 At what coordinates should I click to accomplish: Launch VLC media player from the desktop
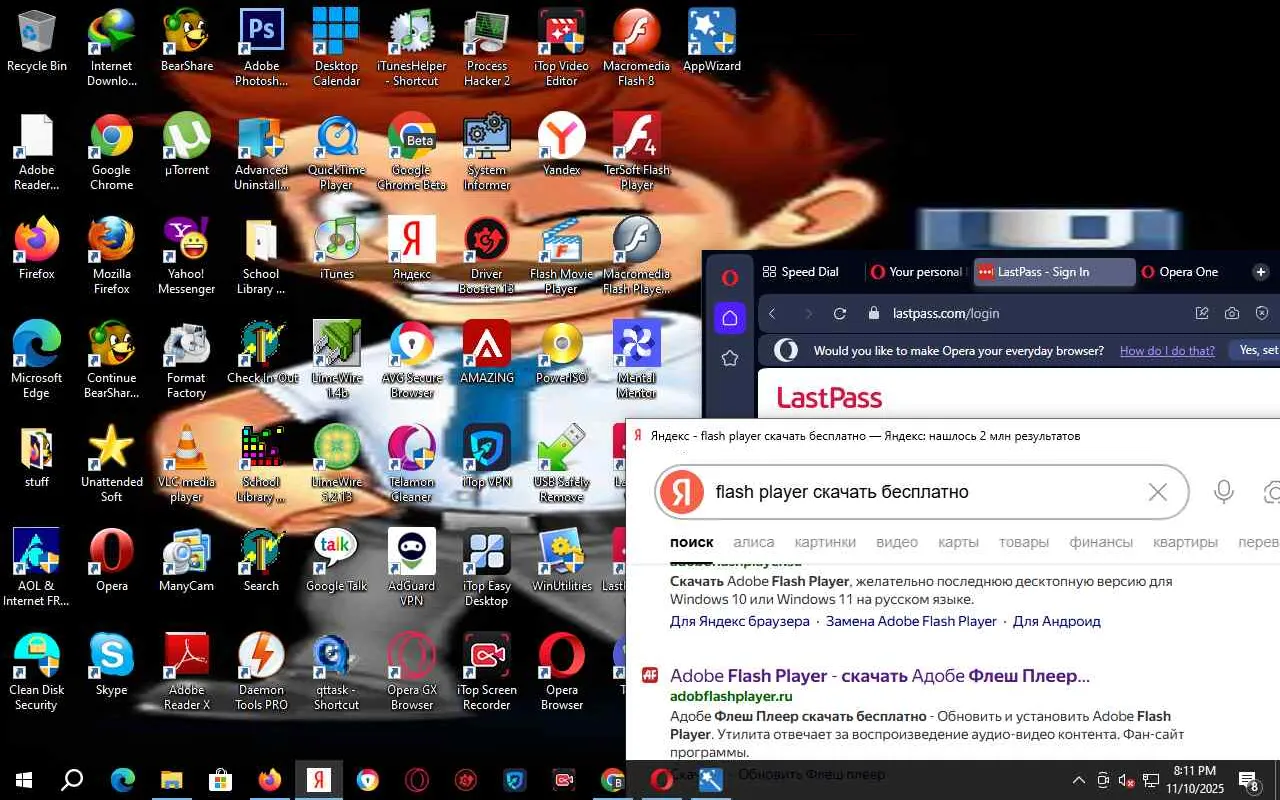click(187, 465)
